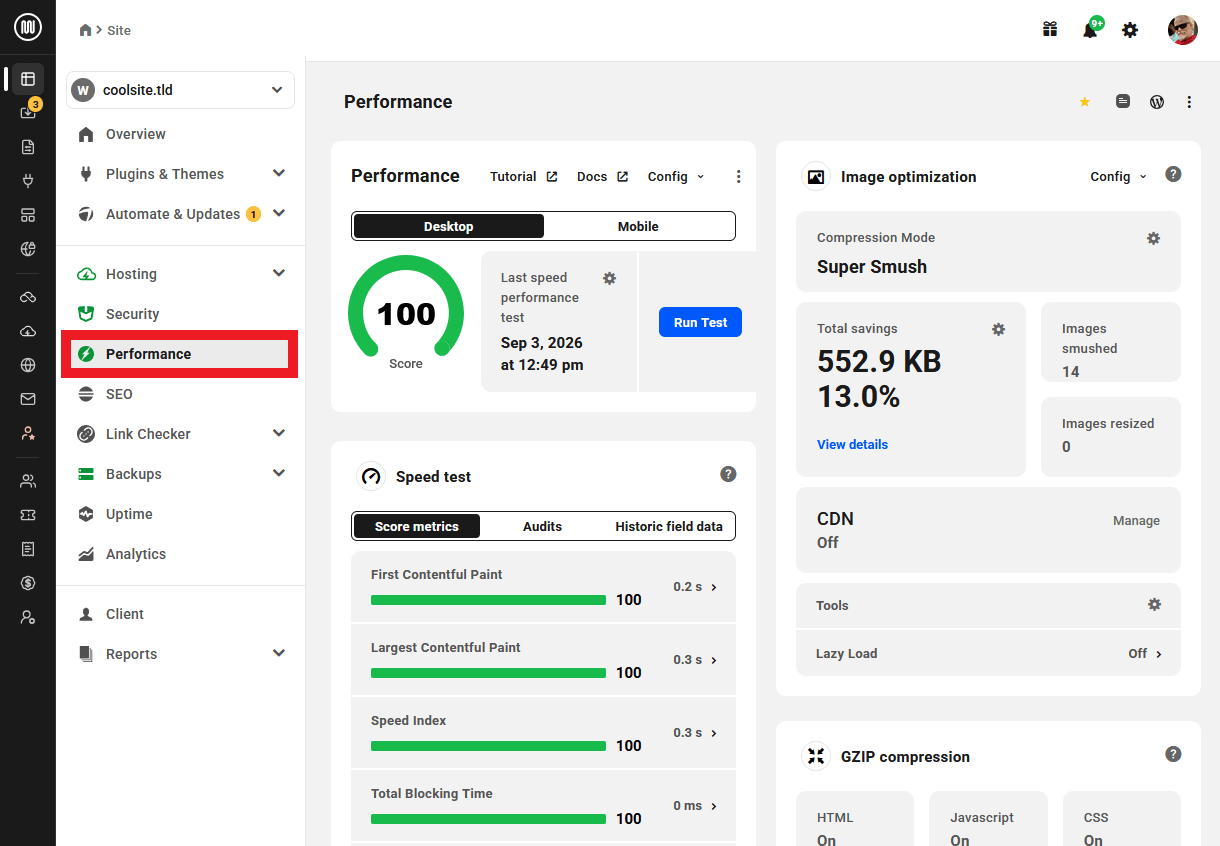Screen dimensions: 1220x846
Task: Expand Largest Contentful Paint metric row
Action: (x=544, y=660)
